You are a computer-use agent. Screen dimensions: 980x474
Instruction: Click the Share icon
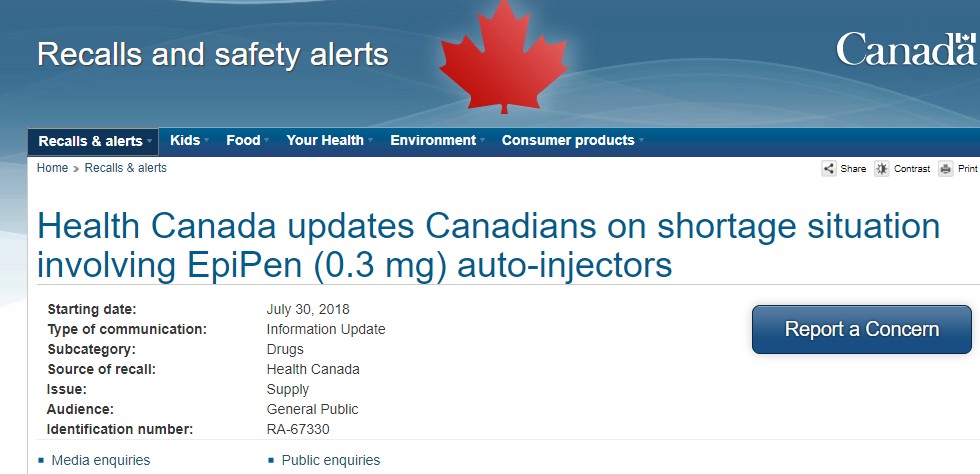click(829, 169)
